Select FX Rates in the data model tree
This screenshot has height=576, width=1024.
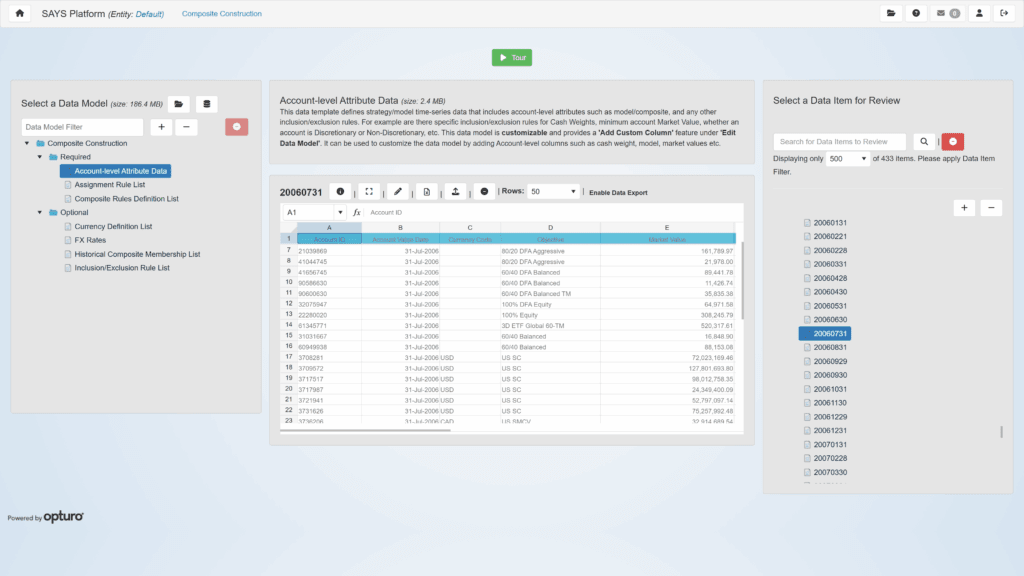90,240
